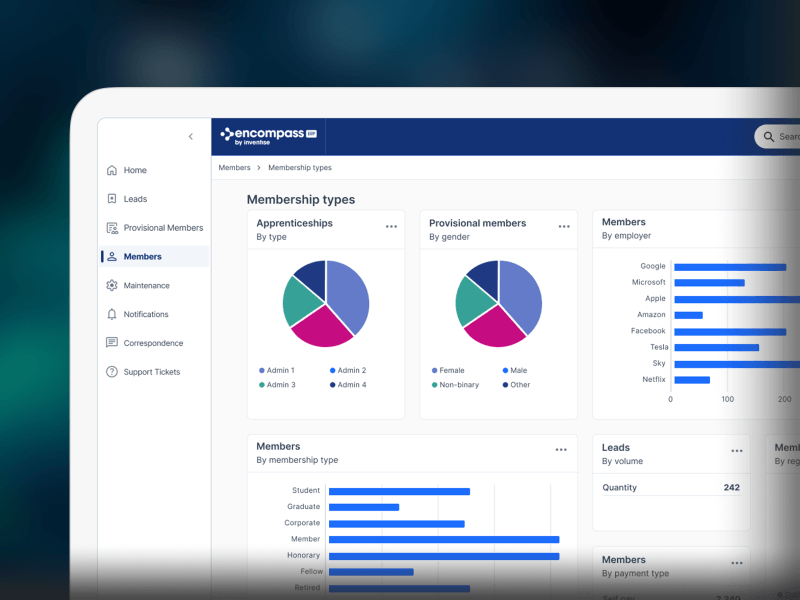This screenshot has height=600, width=800.
Task: Click the Correspondence icon
Action: 112,343
